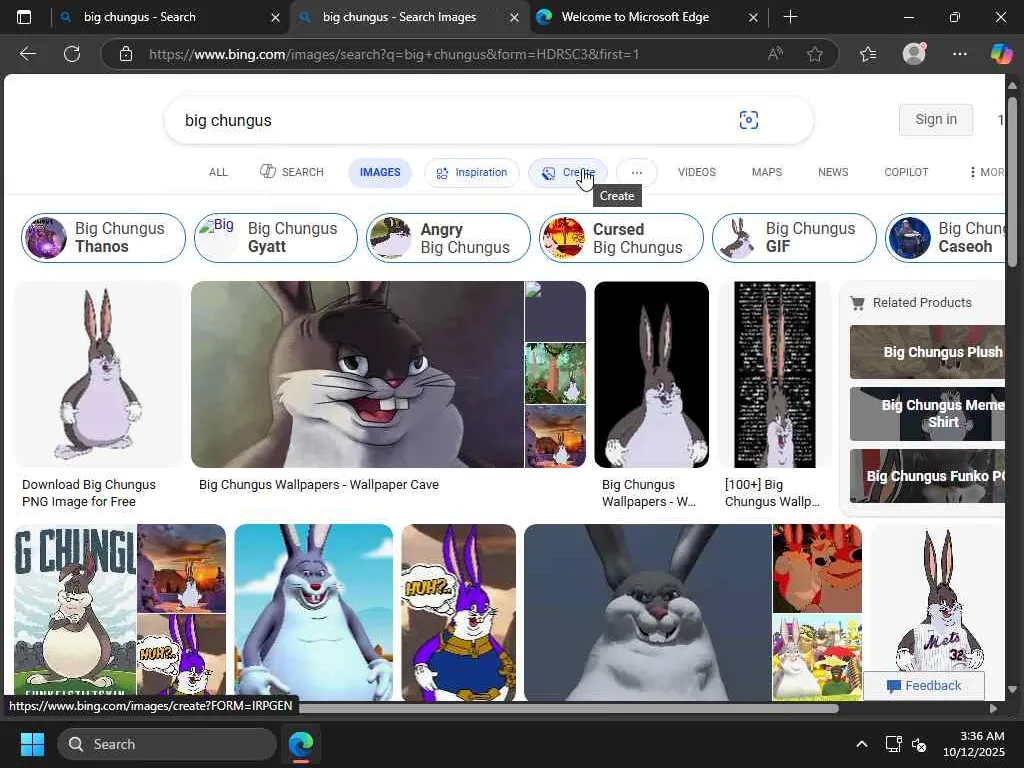Screen dimensions: 1024x768
Task: Click the vertical page scrollbar thumb
Action: click(1012, 182)
